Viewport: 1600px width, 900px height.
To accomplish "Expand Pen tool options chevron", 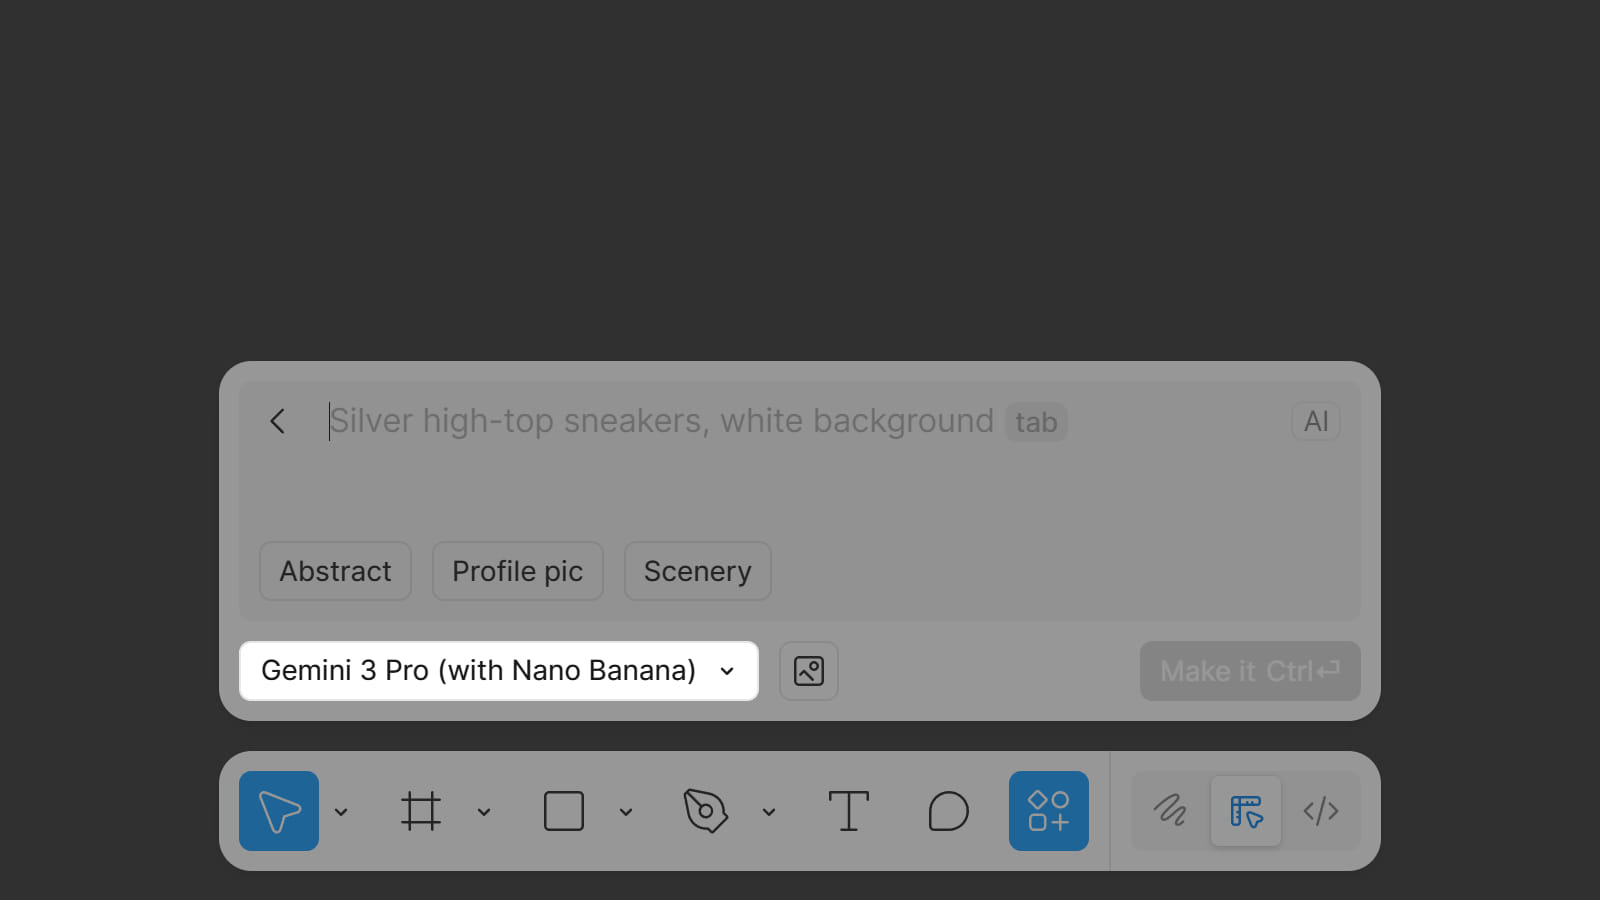I will [769, 812].
